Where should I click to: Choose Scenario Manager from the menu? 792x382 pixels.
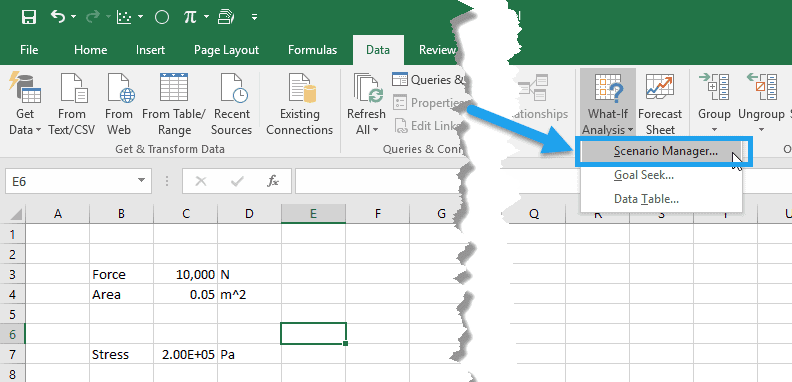click(661, 151)
